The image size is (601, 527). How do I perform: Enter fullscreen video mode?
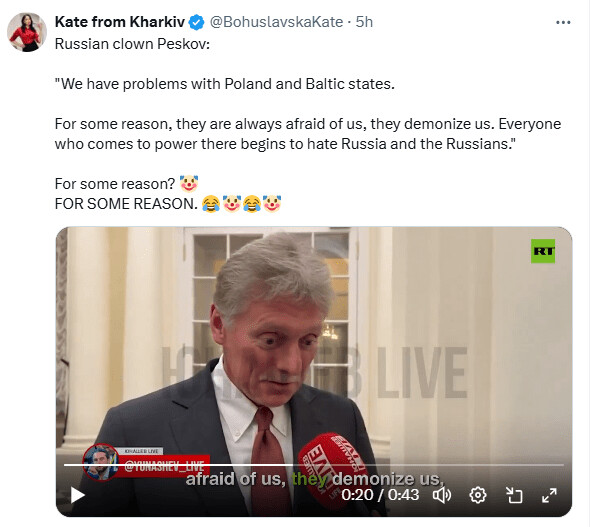tap(549, 494)
